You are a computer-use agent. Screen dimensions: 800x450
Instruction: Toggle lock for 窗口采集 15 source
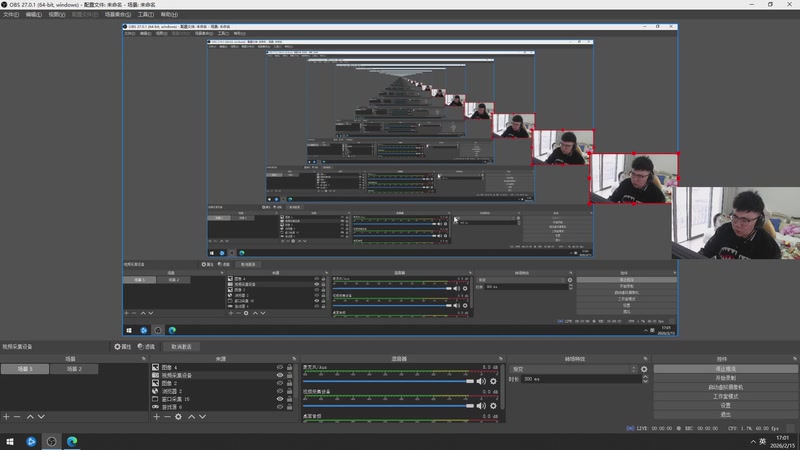289,399
